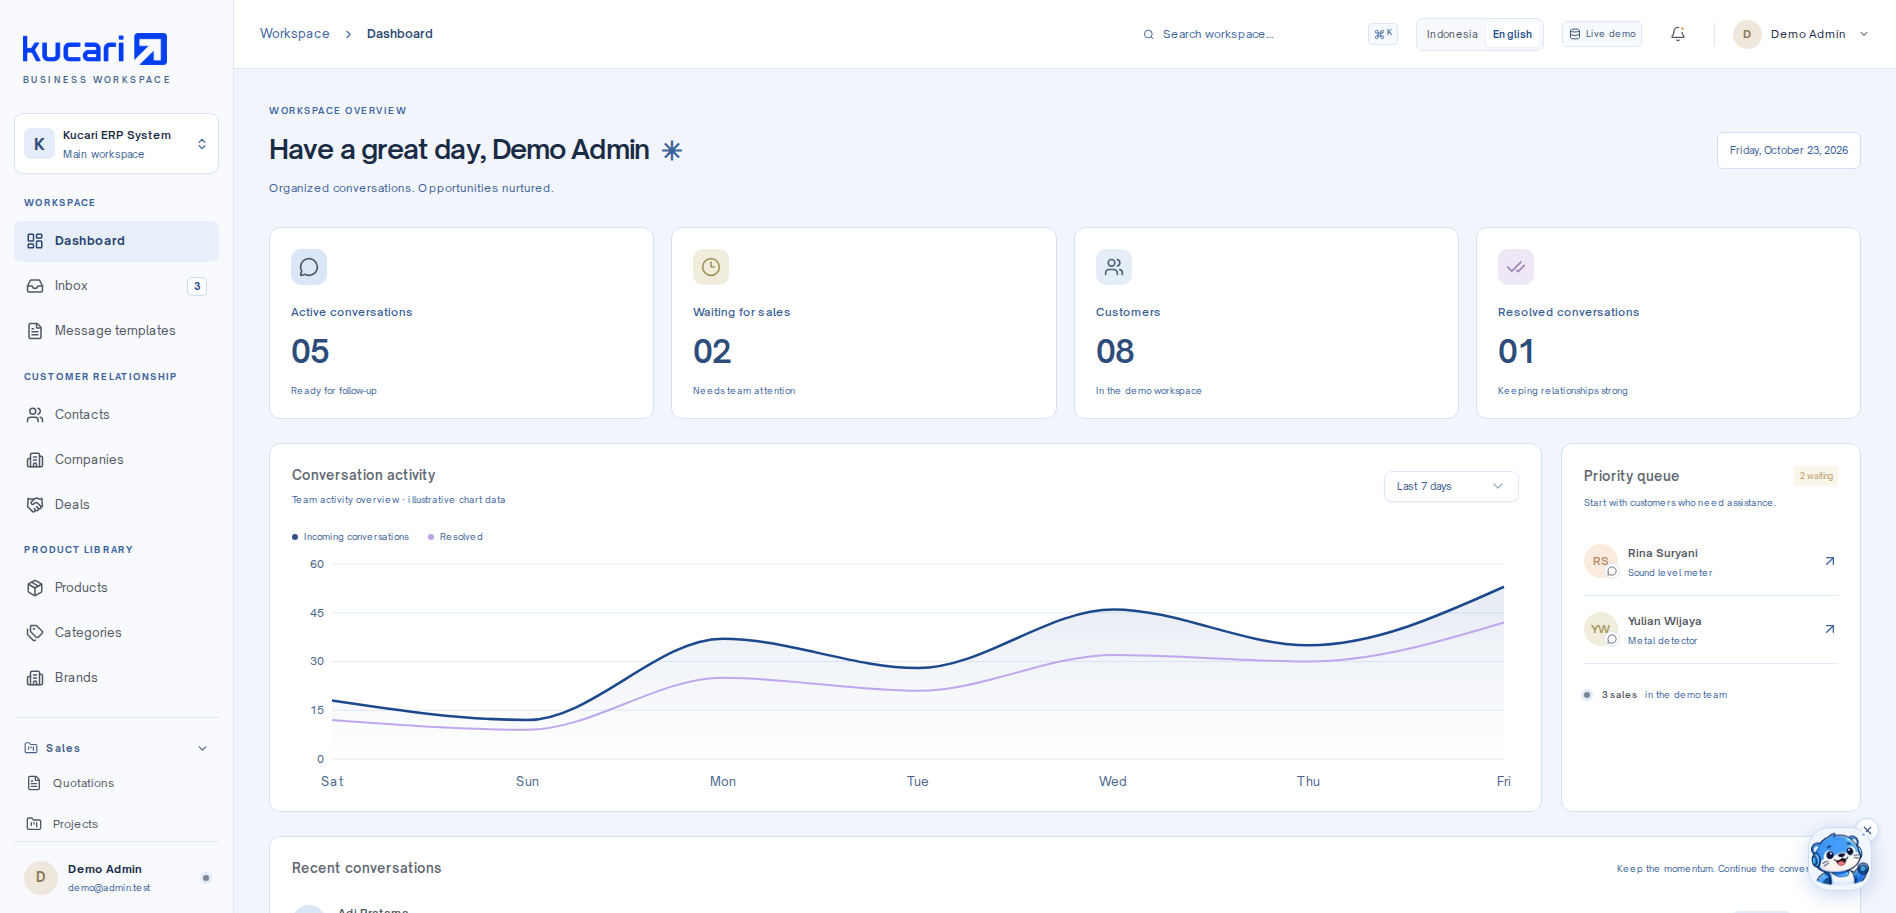Open notifications bell icon
Viewport: 1896px width, 913px height.
1678,34
